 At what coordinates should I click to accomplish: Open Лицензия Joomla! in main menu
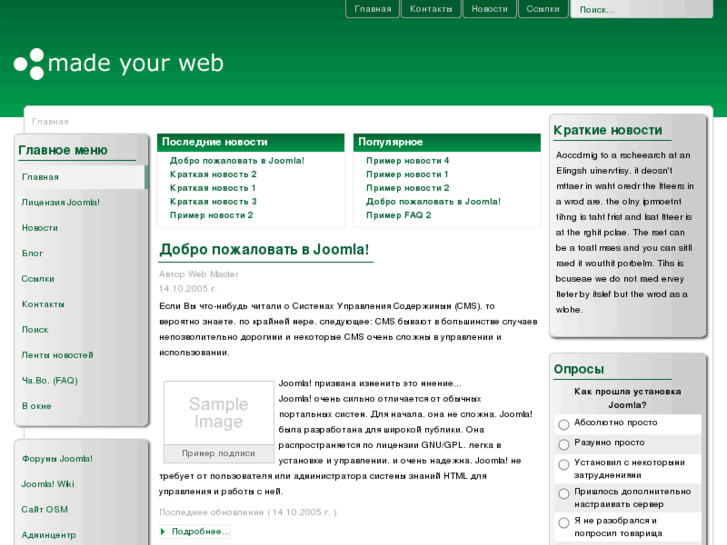click(x=60, y=203)
